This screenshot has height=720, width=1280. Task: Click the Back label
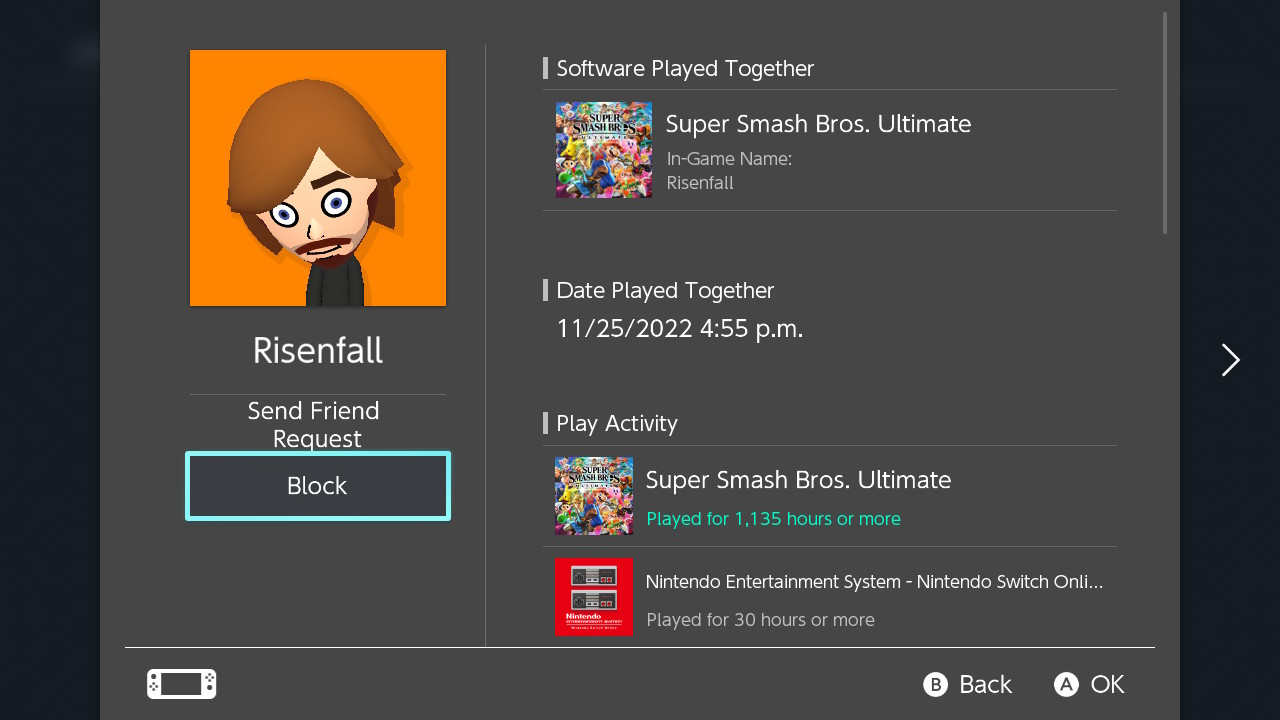[x=985, y=684]
